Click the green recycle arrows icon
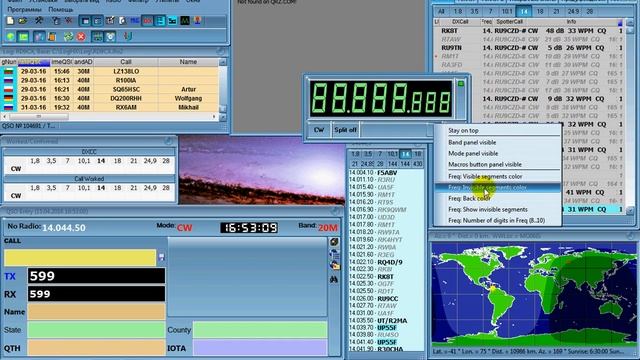 click(x=68, y=37)
